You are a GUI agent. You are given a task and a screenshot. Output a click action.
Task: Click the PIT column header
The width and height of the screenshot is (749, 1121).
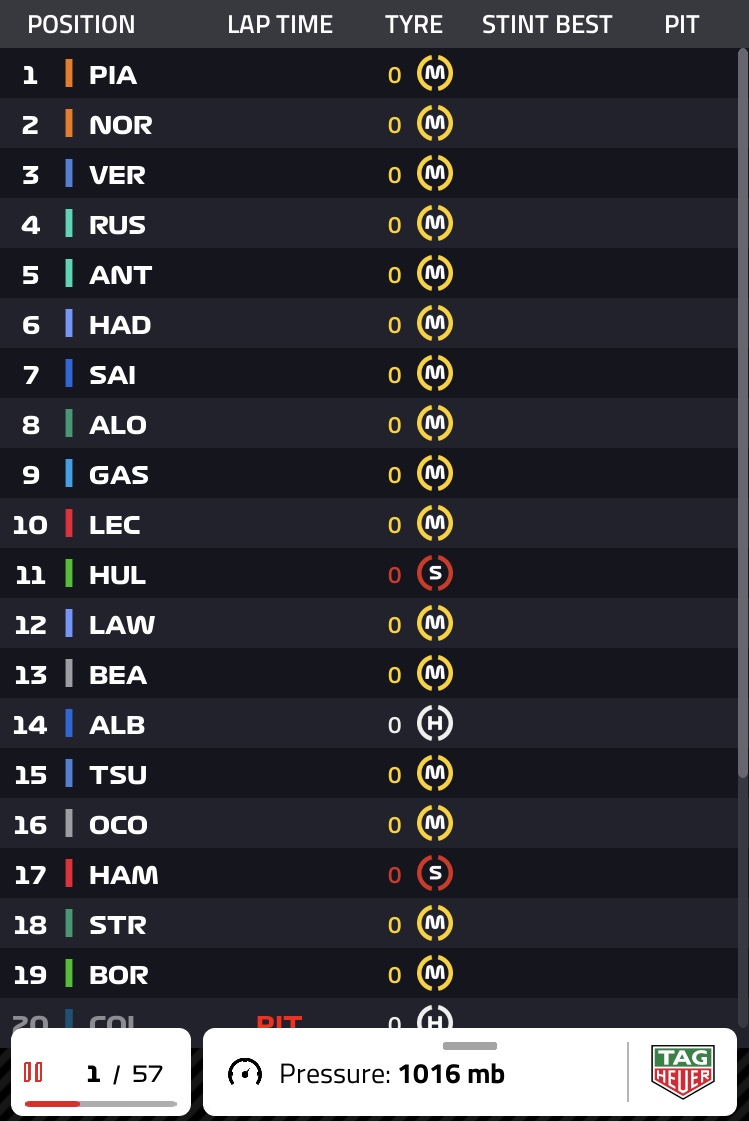(681, 25)
